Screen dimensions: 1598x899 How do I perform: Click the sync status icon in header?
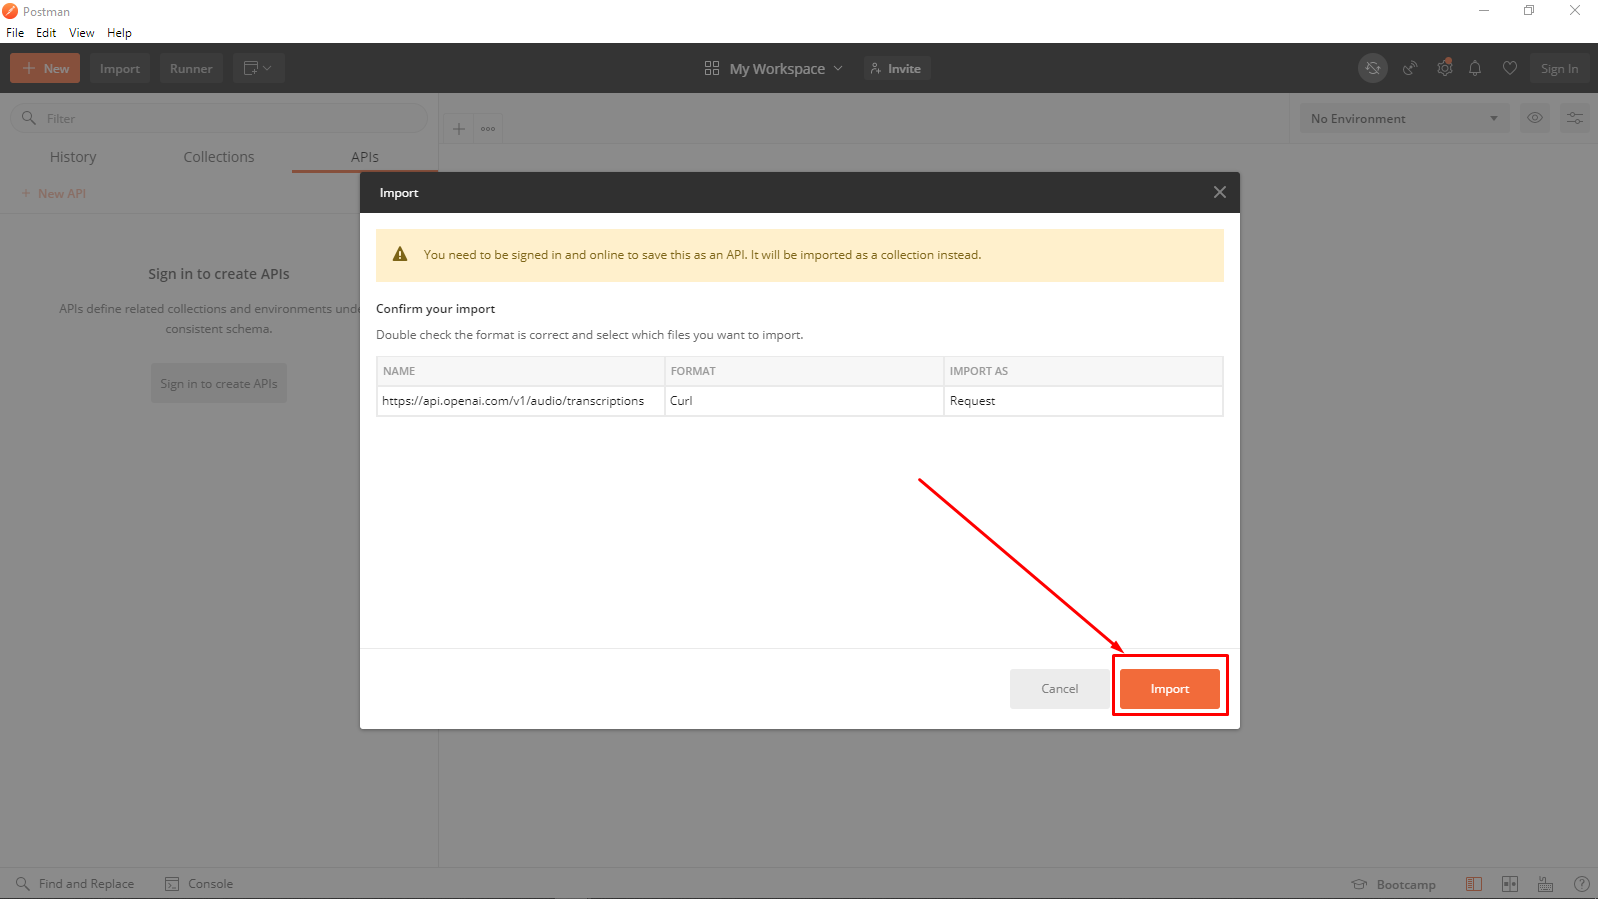[x=1373, y=68]
